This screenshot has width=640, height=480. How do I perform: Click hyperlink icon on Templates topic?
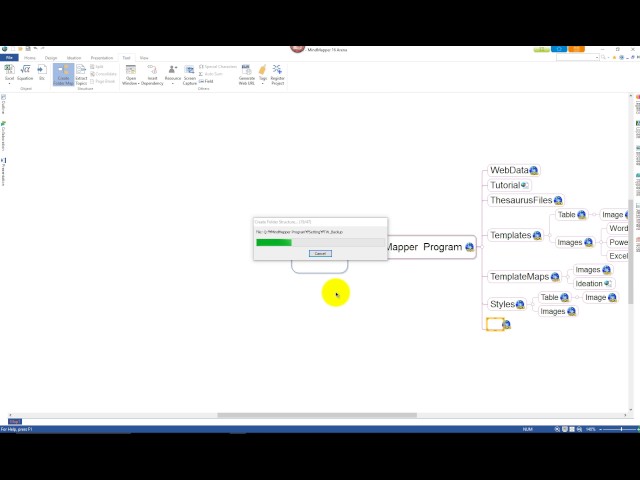[x=537, y=236]
